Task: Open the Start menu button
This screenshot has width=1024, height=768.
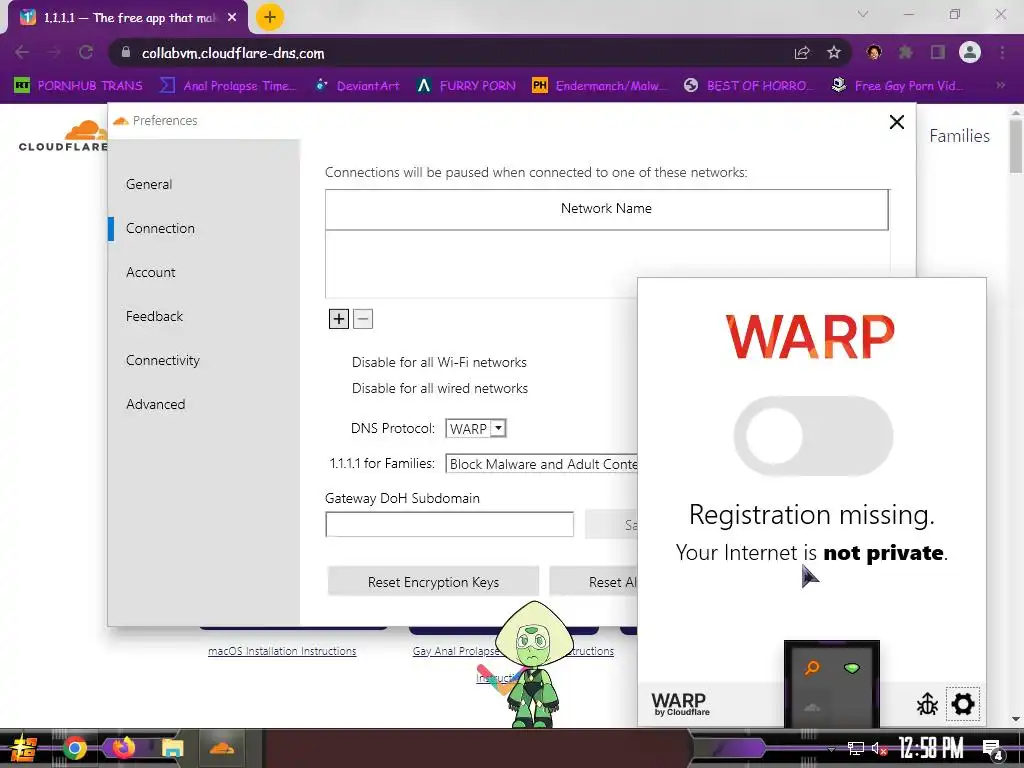Action: pyautogui.click(x=23, y=748)
